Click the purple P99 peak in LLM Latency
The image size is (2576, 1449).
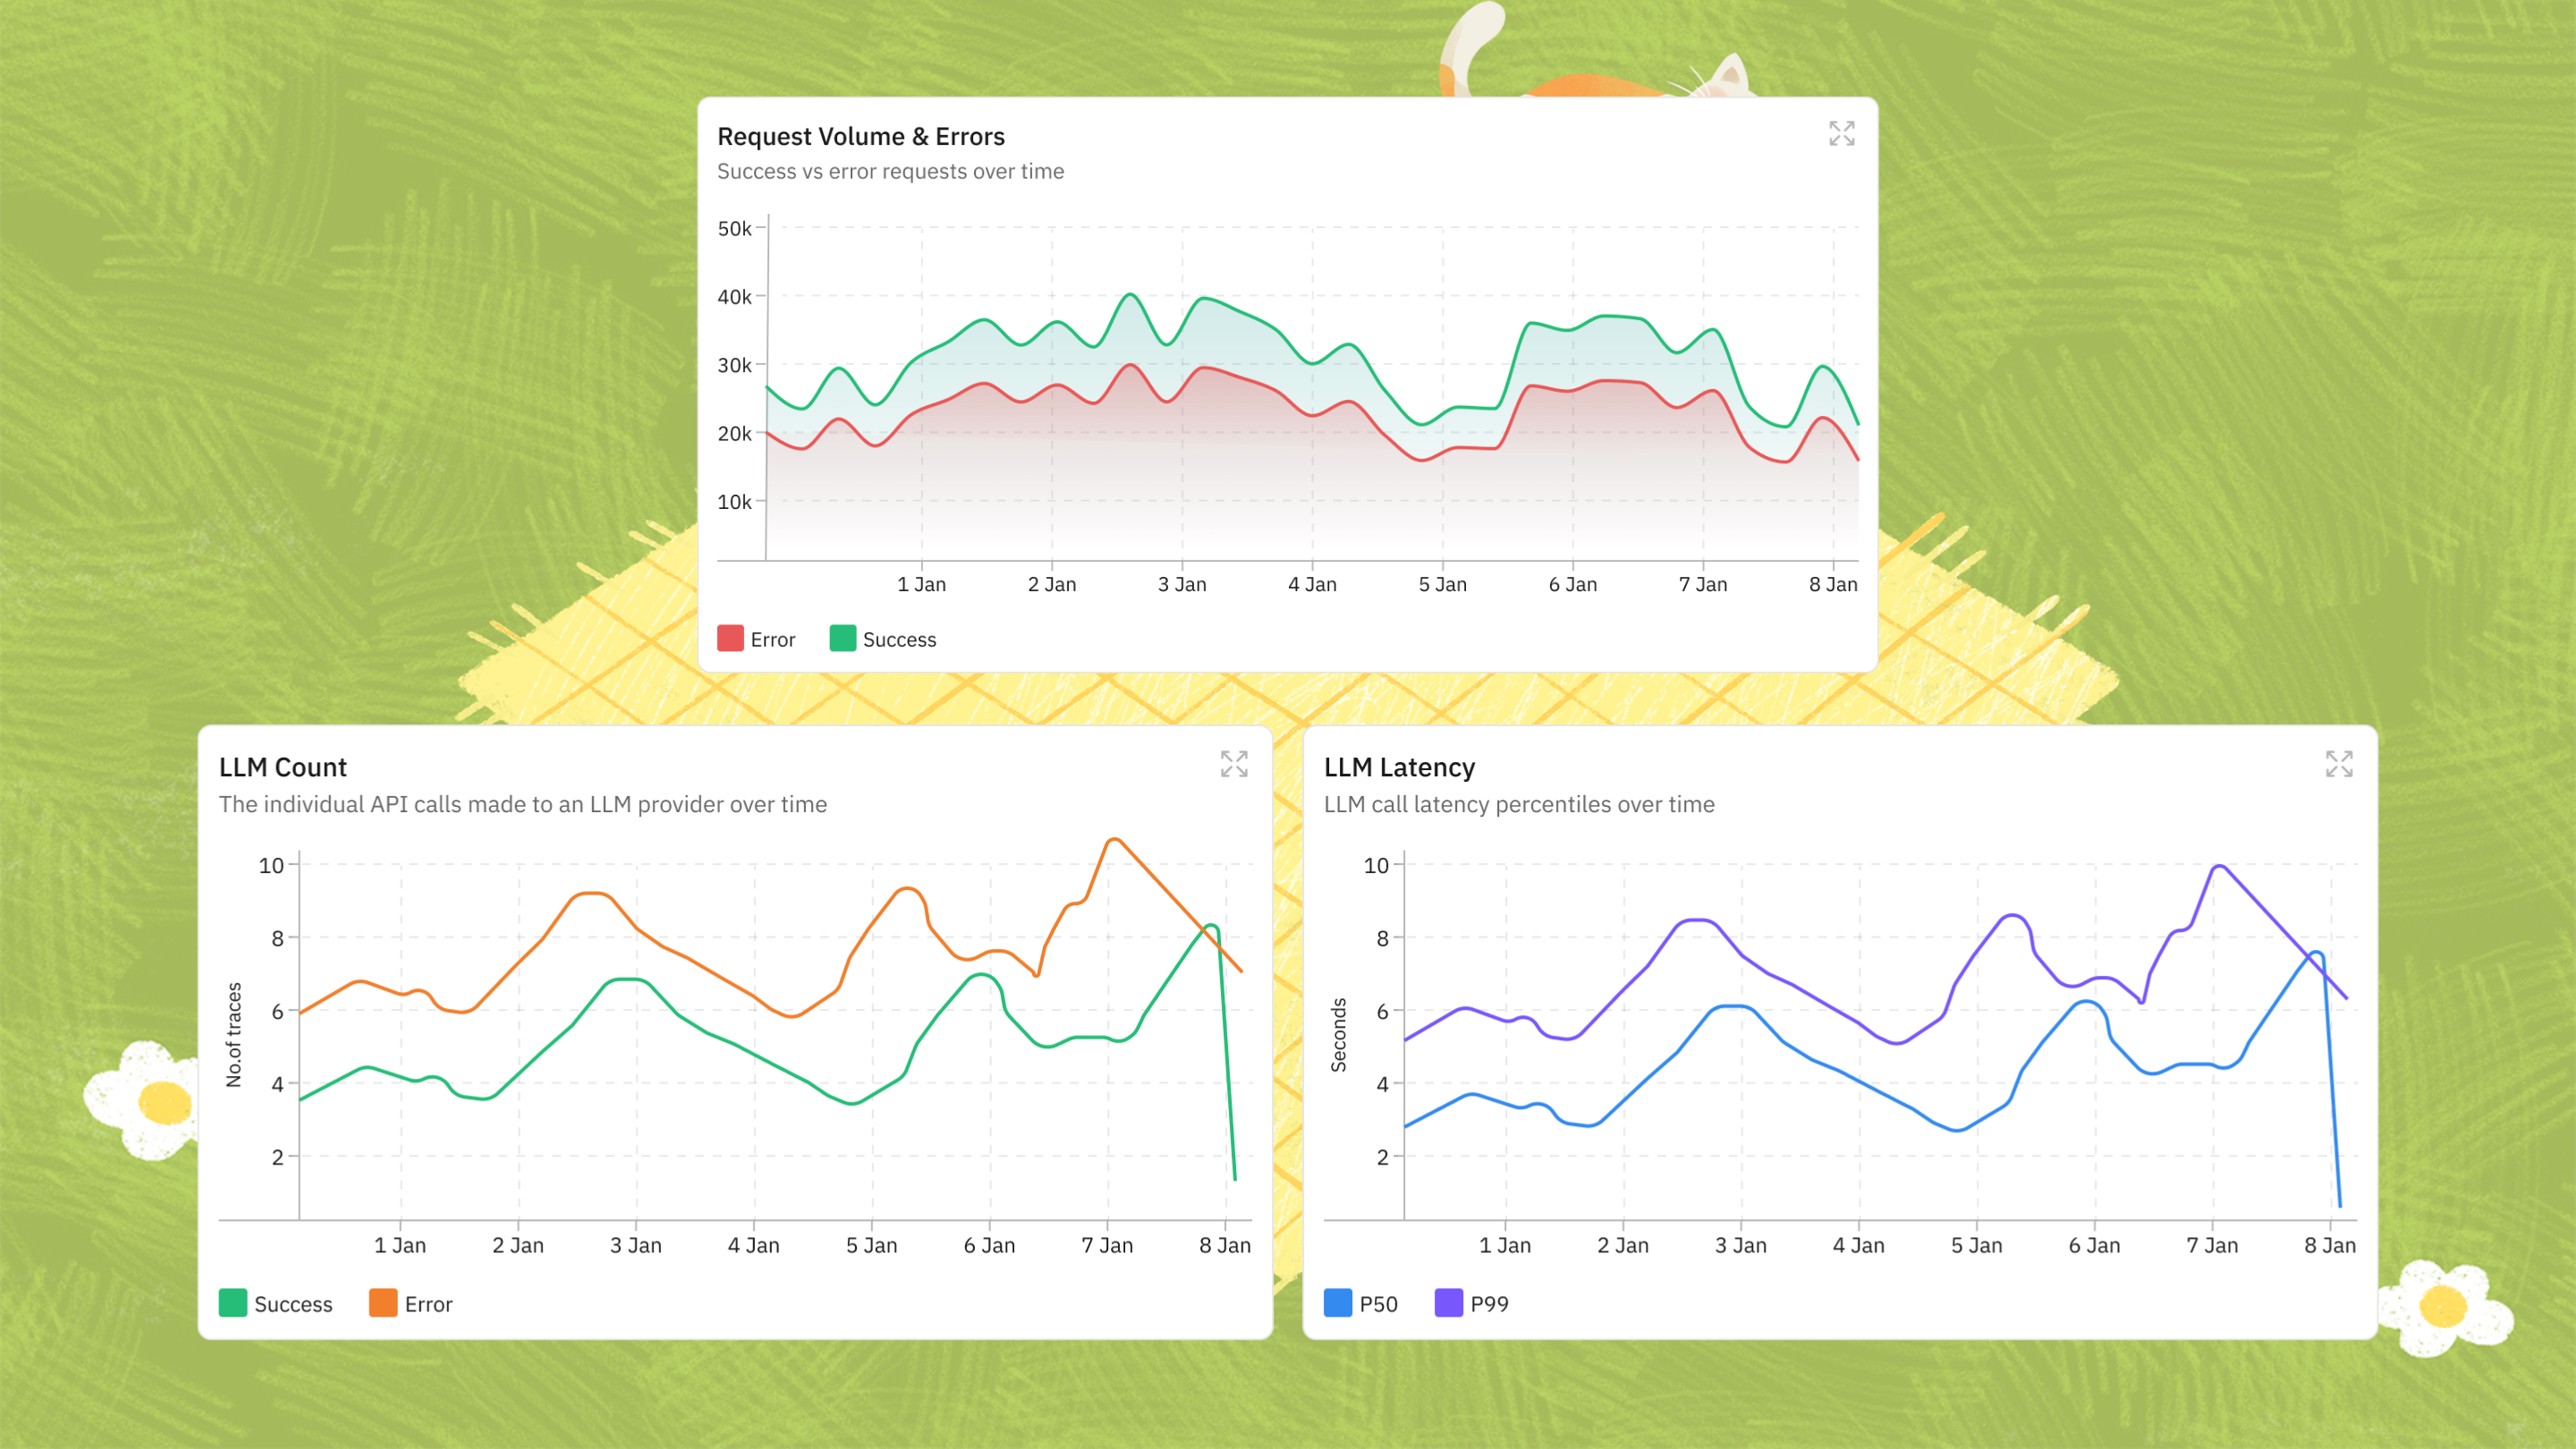coord(2219,867)
